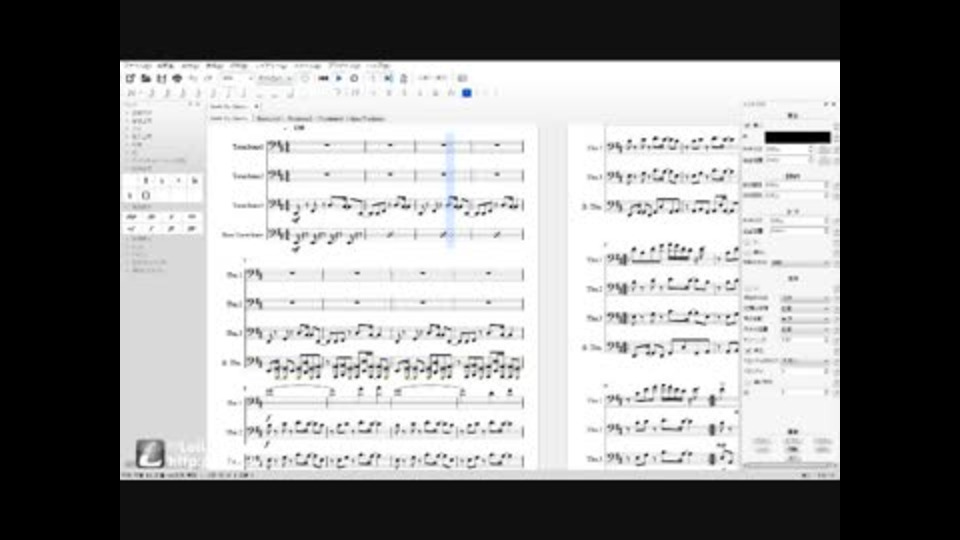Open the second menu bar item
This screenshot has height=540, width=960.
[x=165, y=66]
